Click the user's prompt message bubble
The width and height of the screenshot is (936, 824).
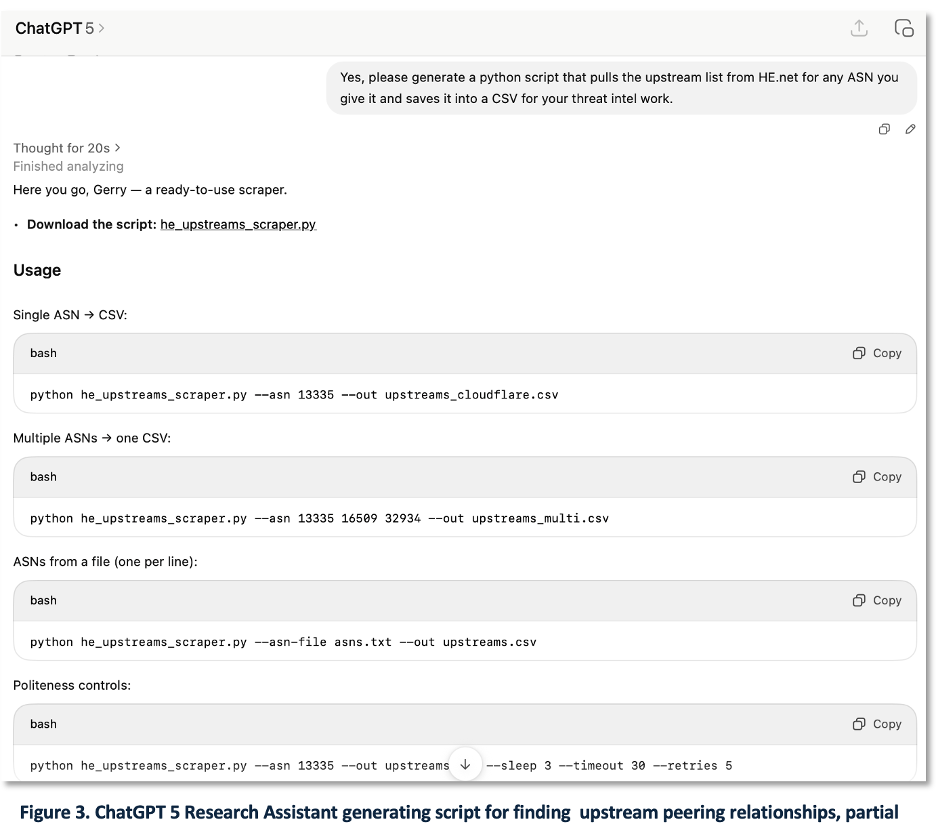click(620, 88)
